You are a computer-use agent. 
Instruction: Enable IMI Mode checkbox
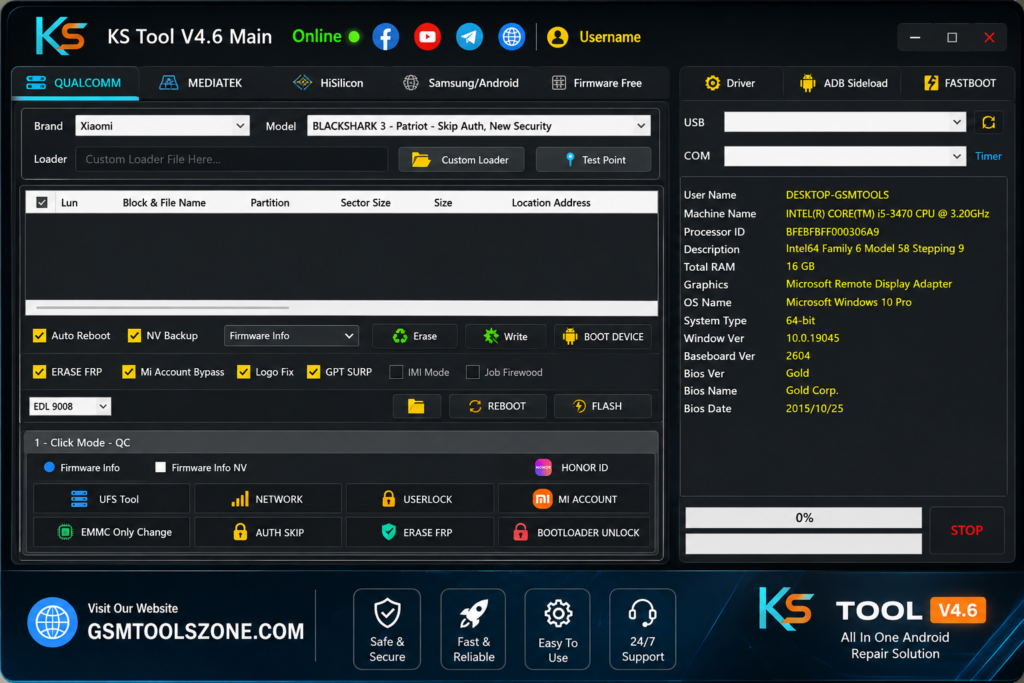pyautogui.click(x=396, y=372)
